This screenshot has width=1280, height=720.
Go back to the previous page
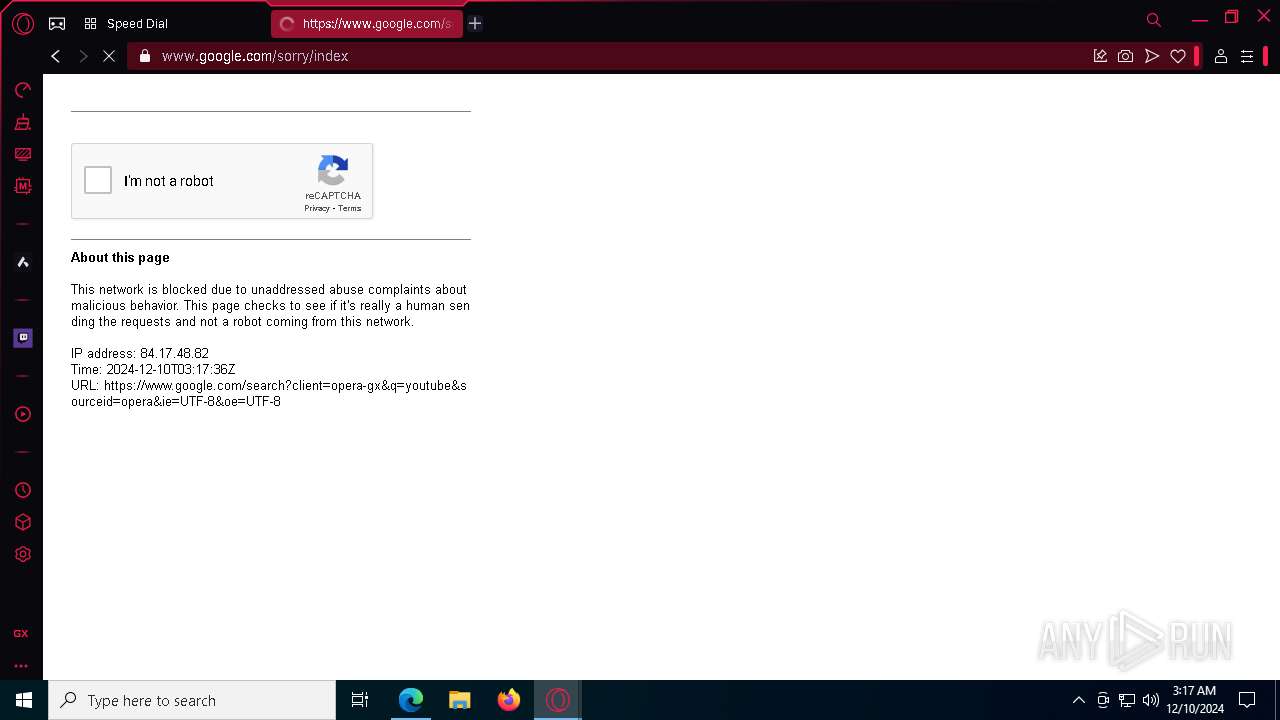click(x=56, y=56)
